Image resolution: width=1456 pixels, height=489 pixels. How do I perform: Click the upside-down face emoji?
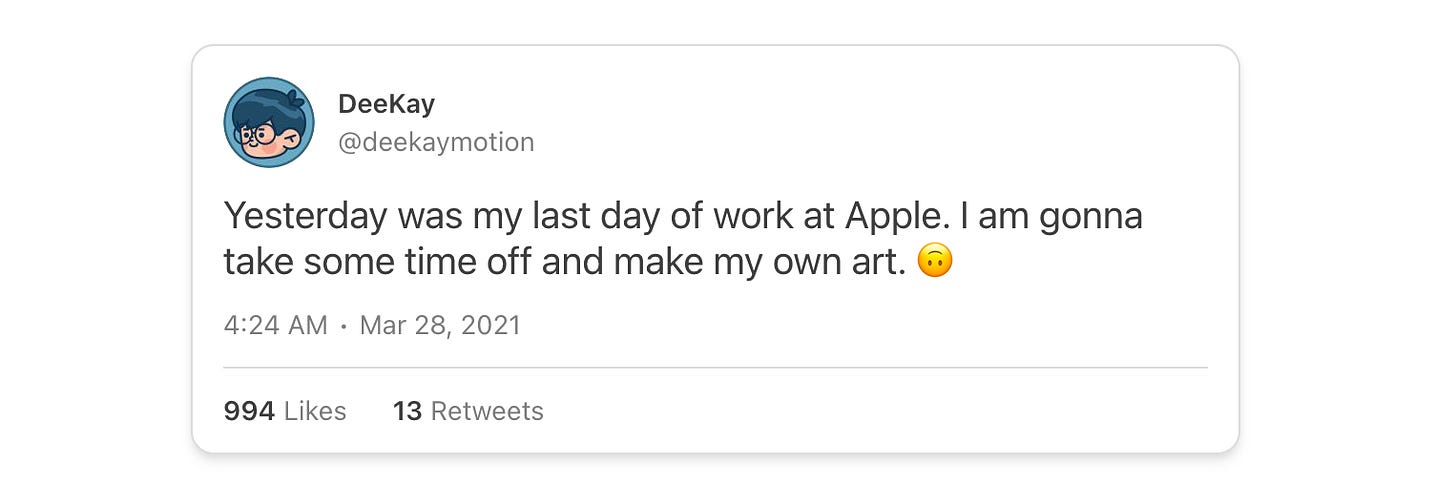pos(935,262)
